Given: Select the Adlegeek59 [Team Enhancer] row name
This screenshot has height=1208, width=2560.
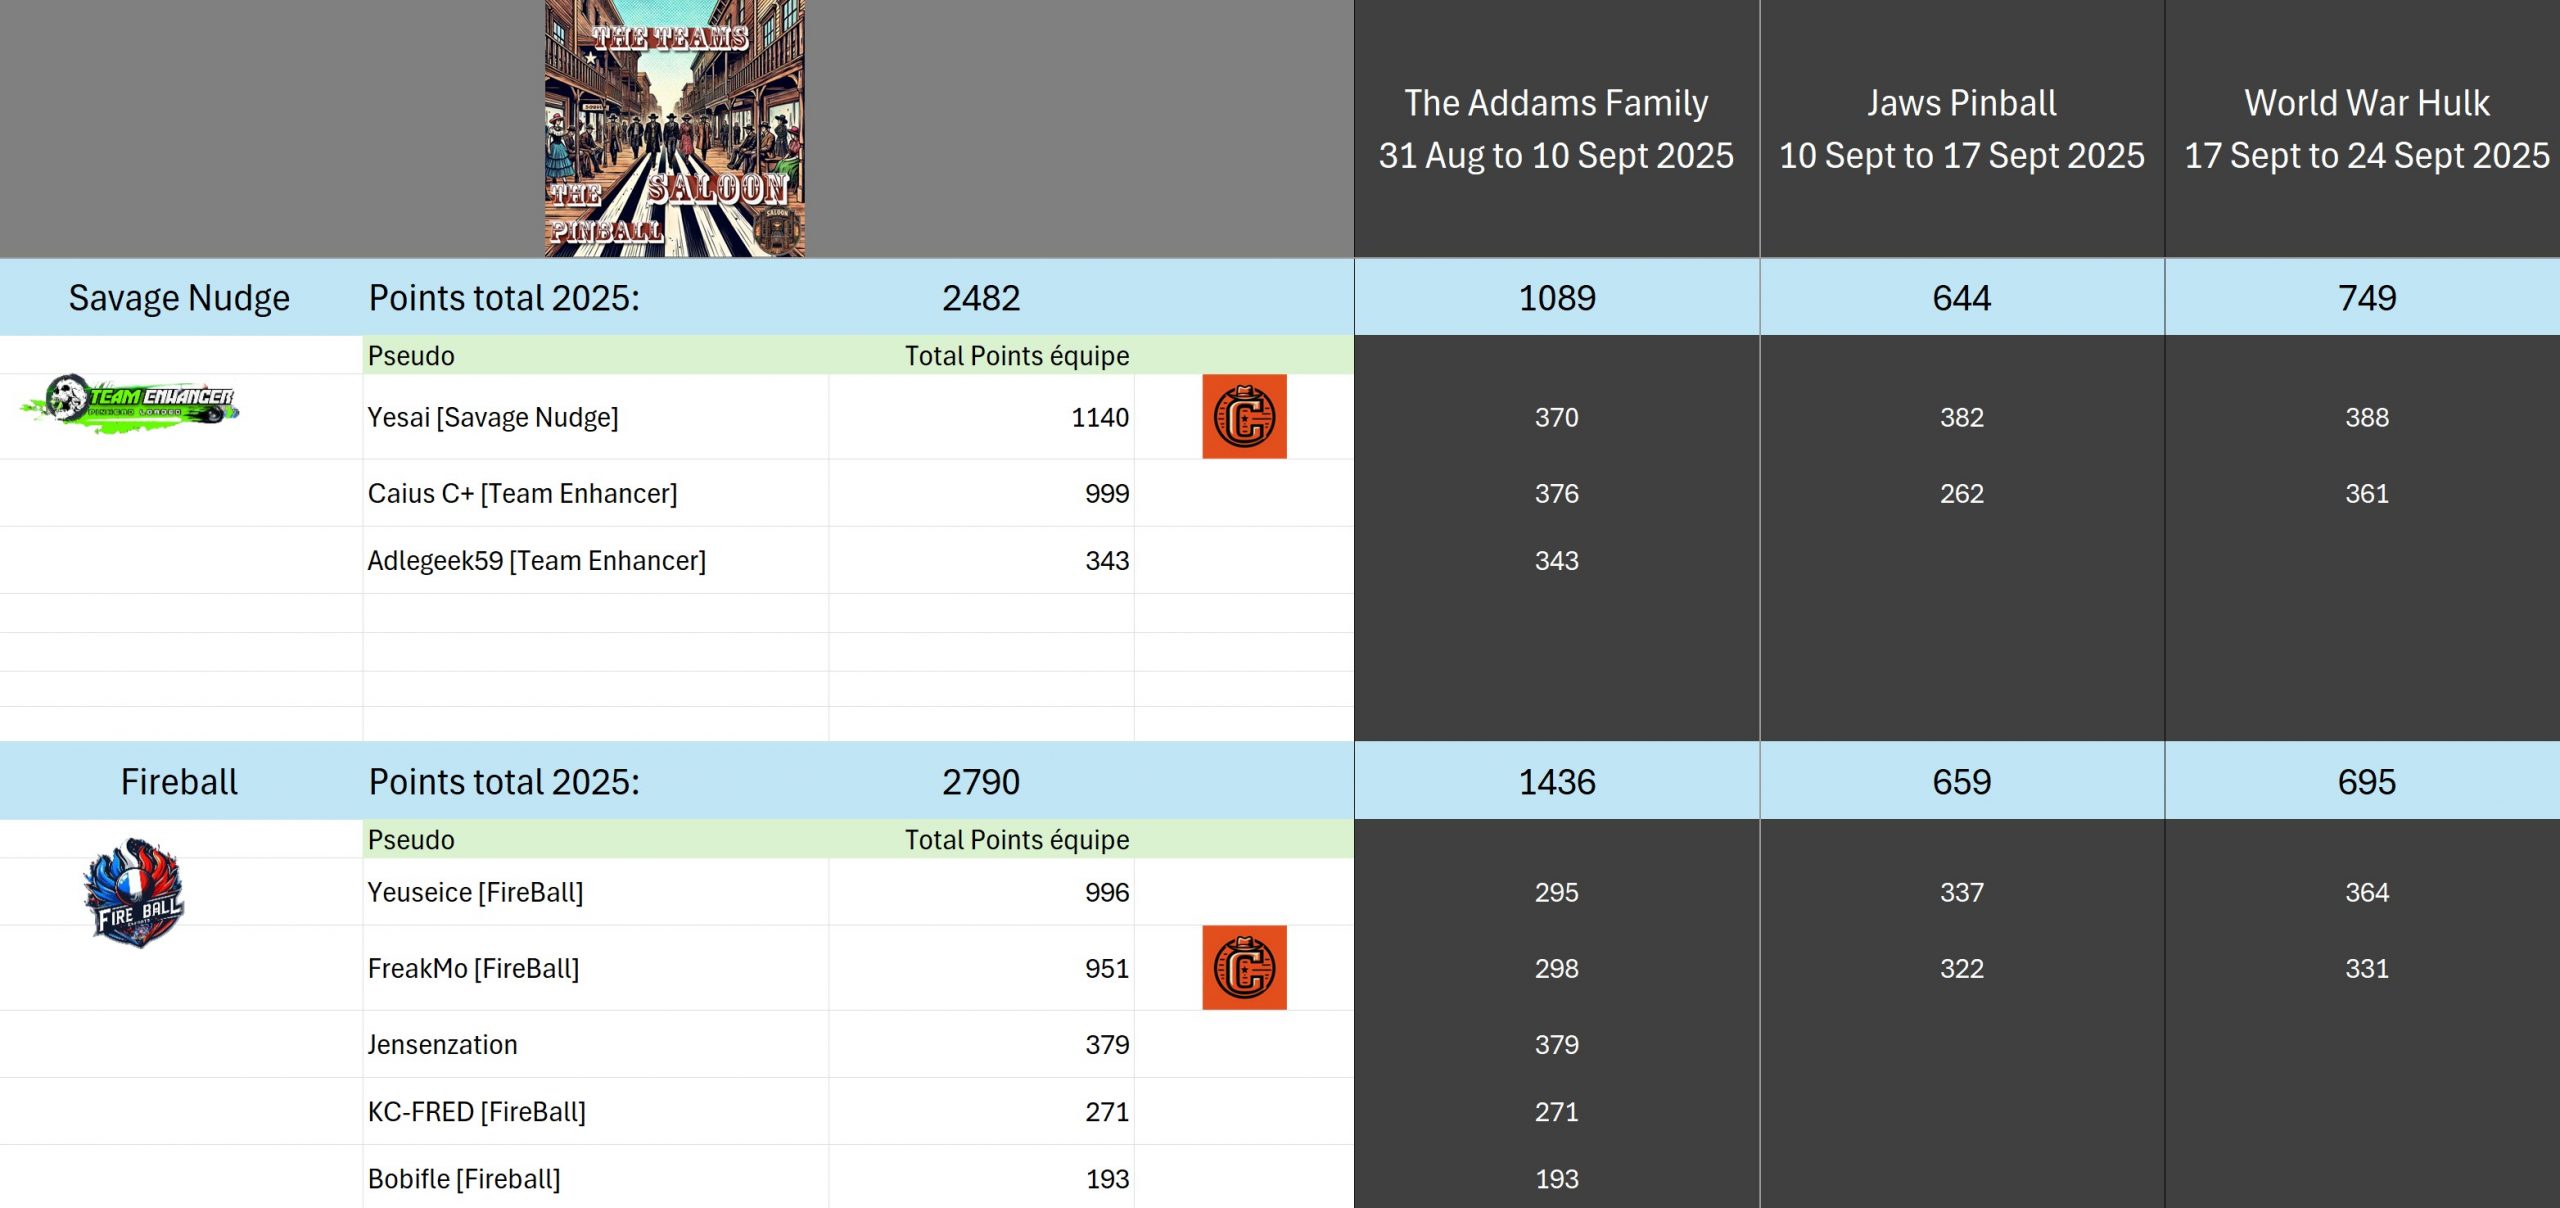Looking at the screenshot, I should tap(536, 561).
